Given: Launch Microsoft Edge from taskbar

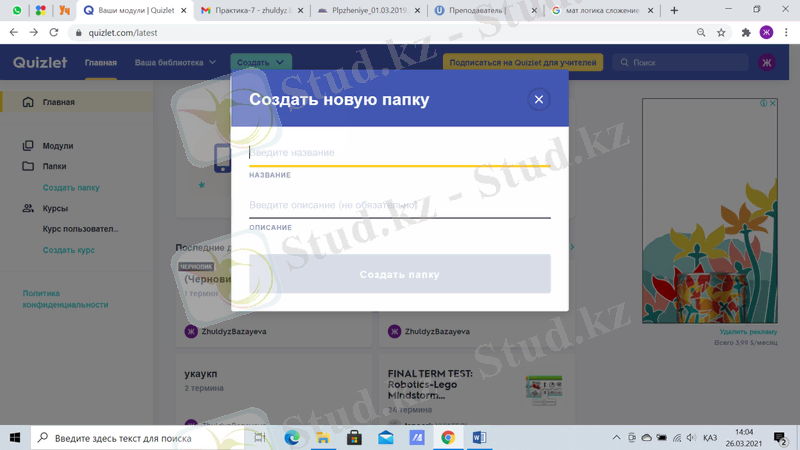Looking at the screenshot, I should pos(292,438).
